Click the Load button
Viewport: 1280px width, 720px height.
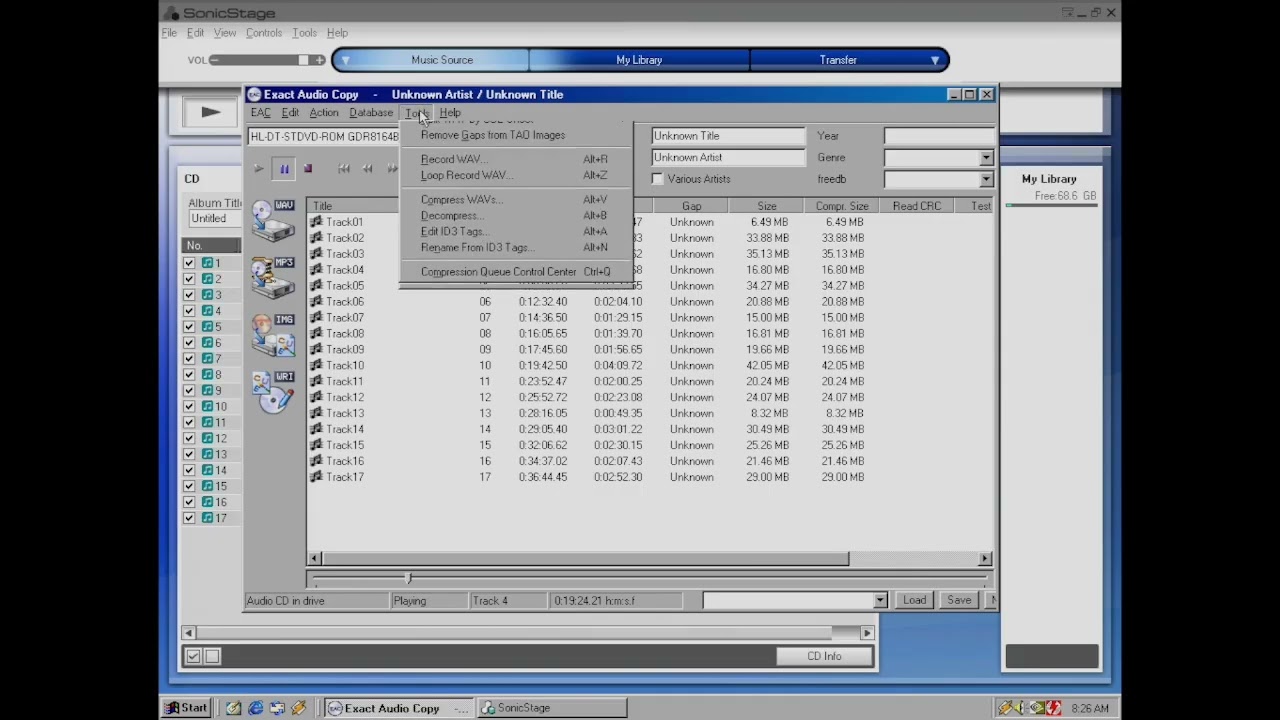point(914,600)
